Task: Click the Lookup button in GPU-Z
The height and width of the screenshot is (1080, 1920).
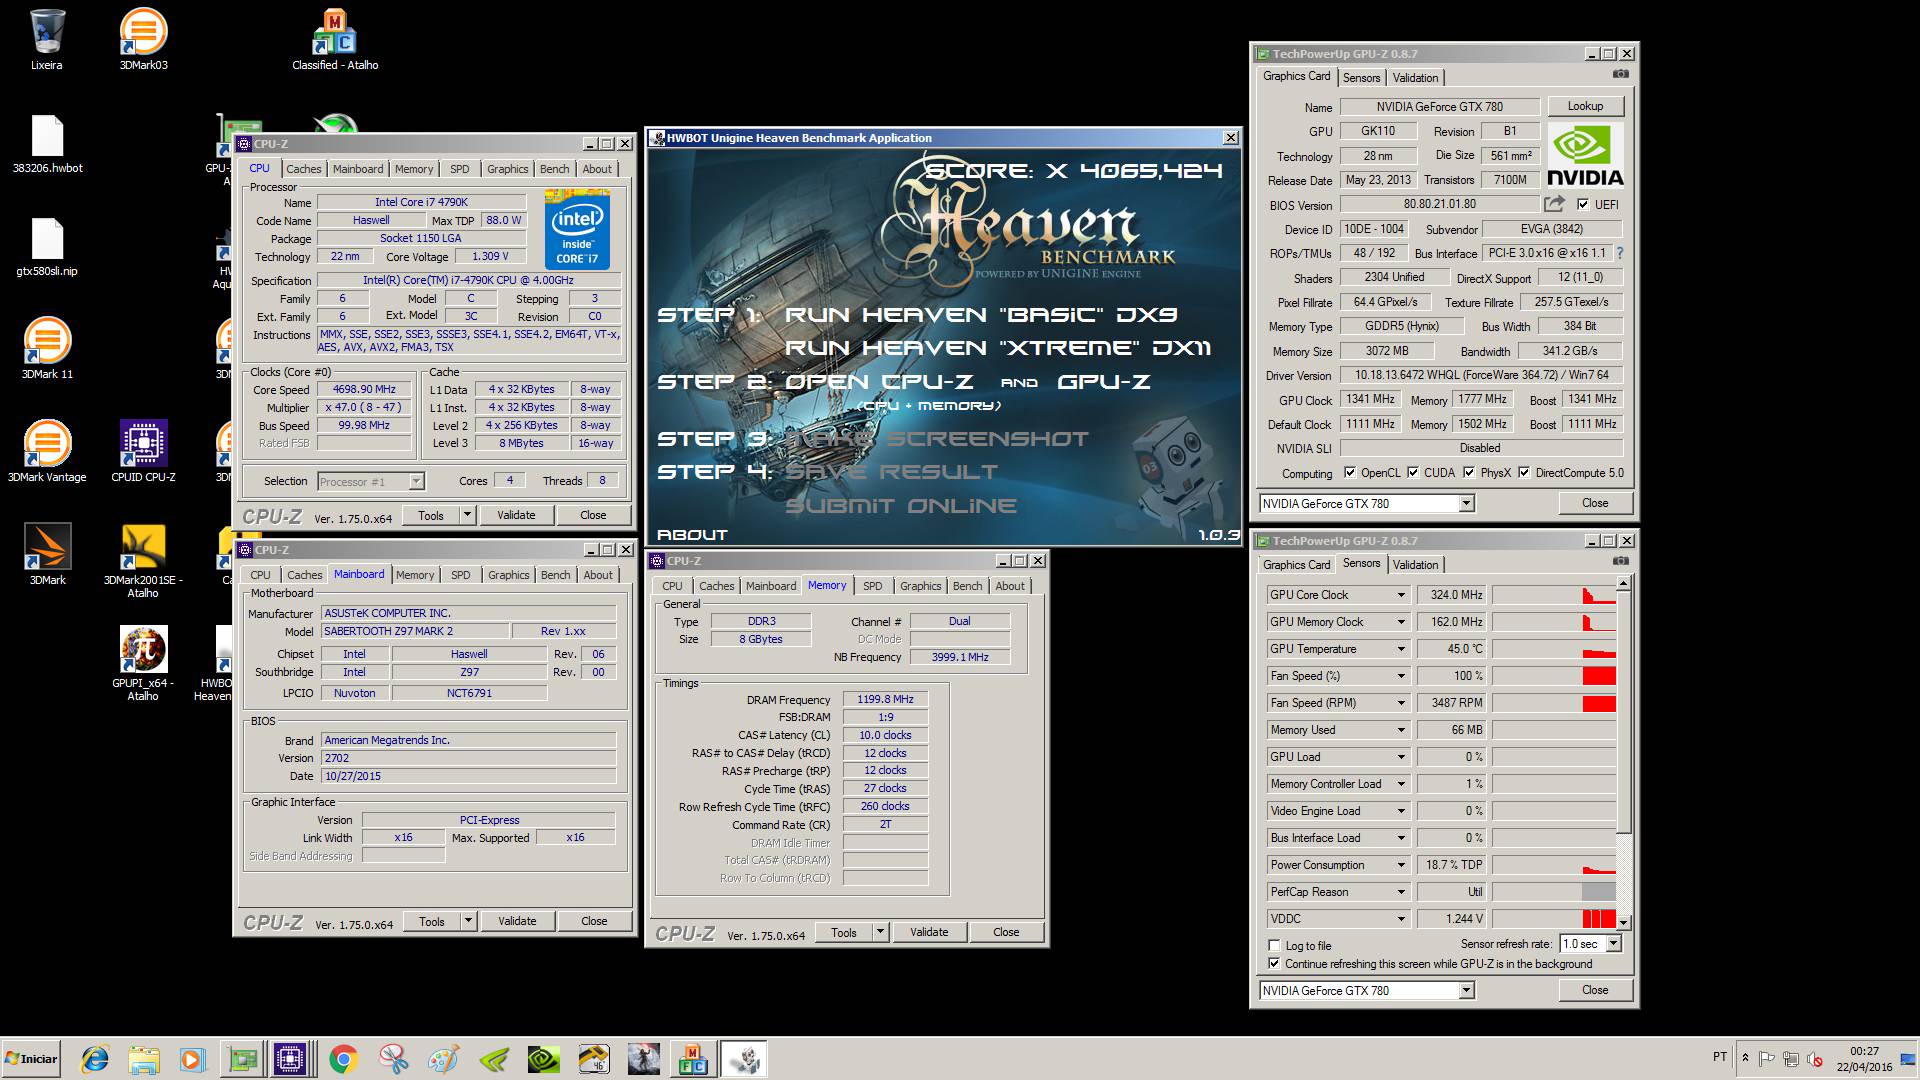Action: (1585, 106)
